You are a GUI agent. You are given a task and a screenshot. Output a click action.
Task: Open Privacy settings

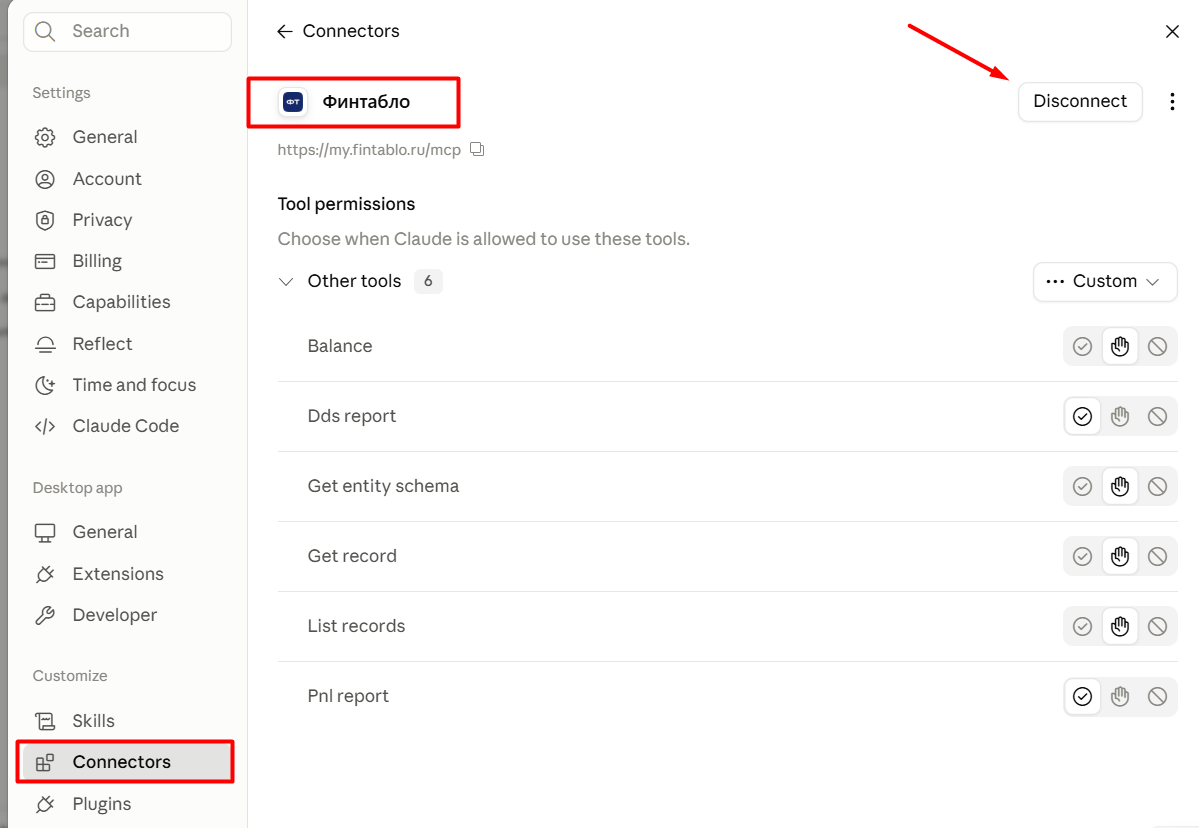coord(128,220)
